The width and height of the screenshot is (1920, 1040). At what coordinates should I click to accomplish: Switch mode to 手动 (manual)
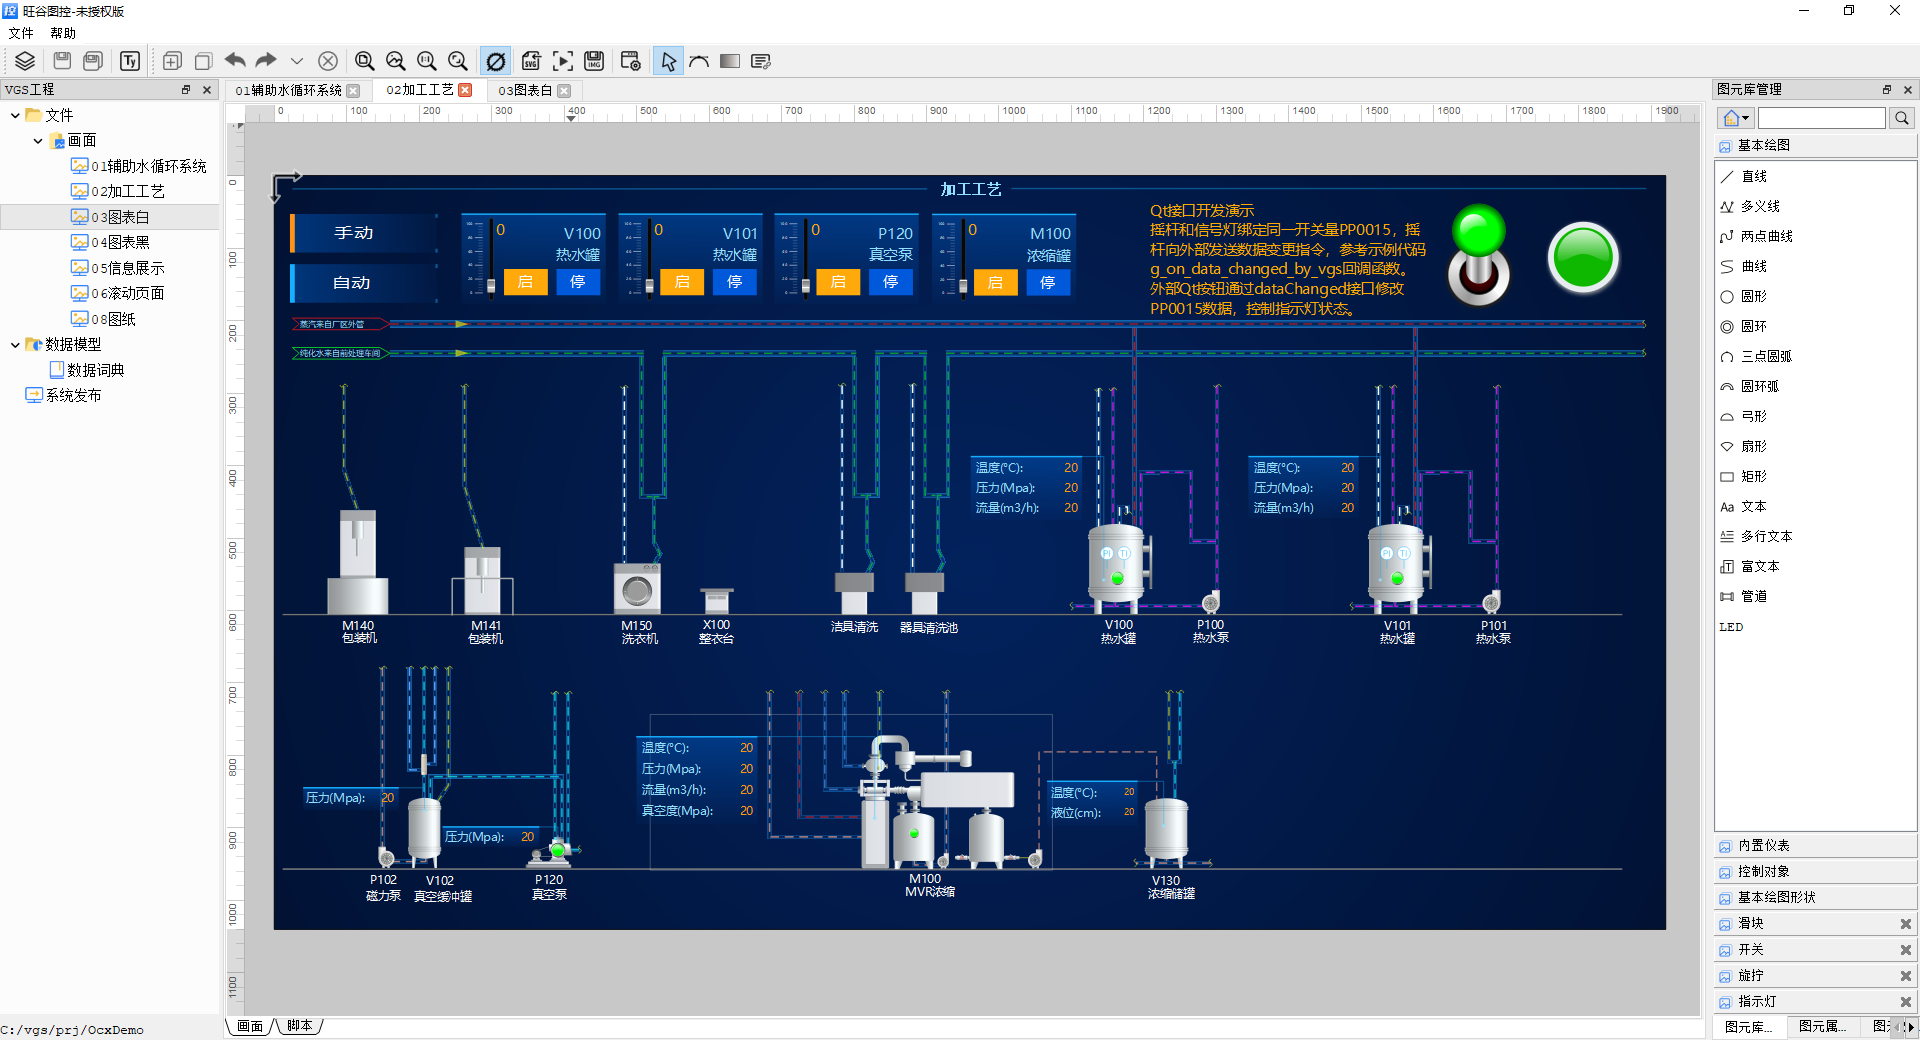point(353,233)
